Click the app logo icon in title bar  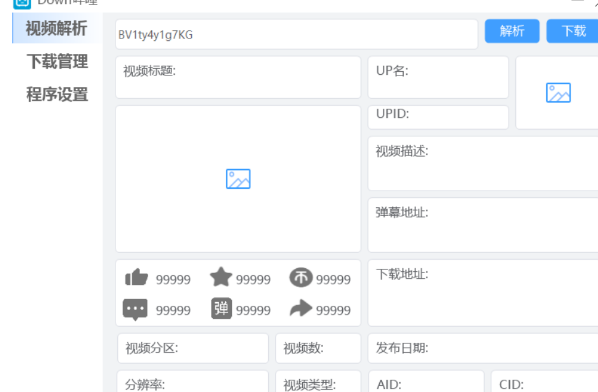point(22,3)
